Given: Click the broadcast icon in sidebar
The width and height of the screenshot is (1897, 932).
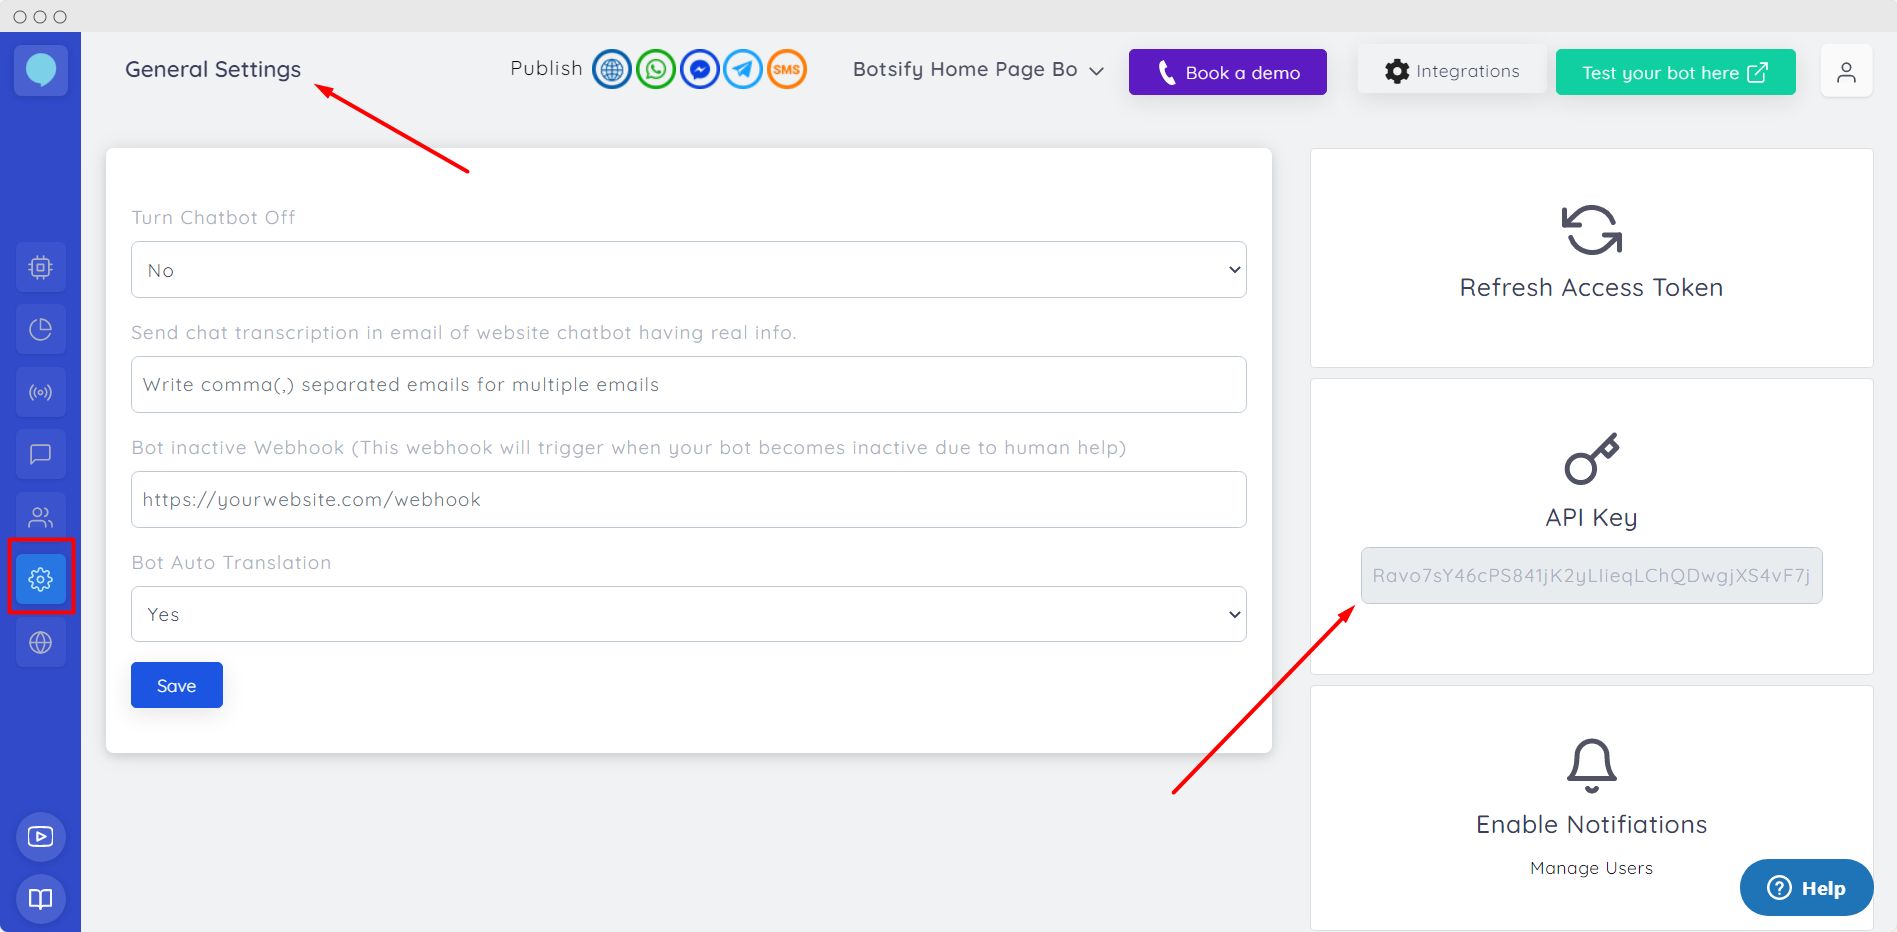Looking at the screenshot, I should pyautogui.click(x=41, y=393).
